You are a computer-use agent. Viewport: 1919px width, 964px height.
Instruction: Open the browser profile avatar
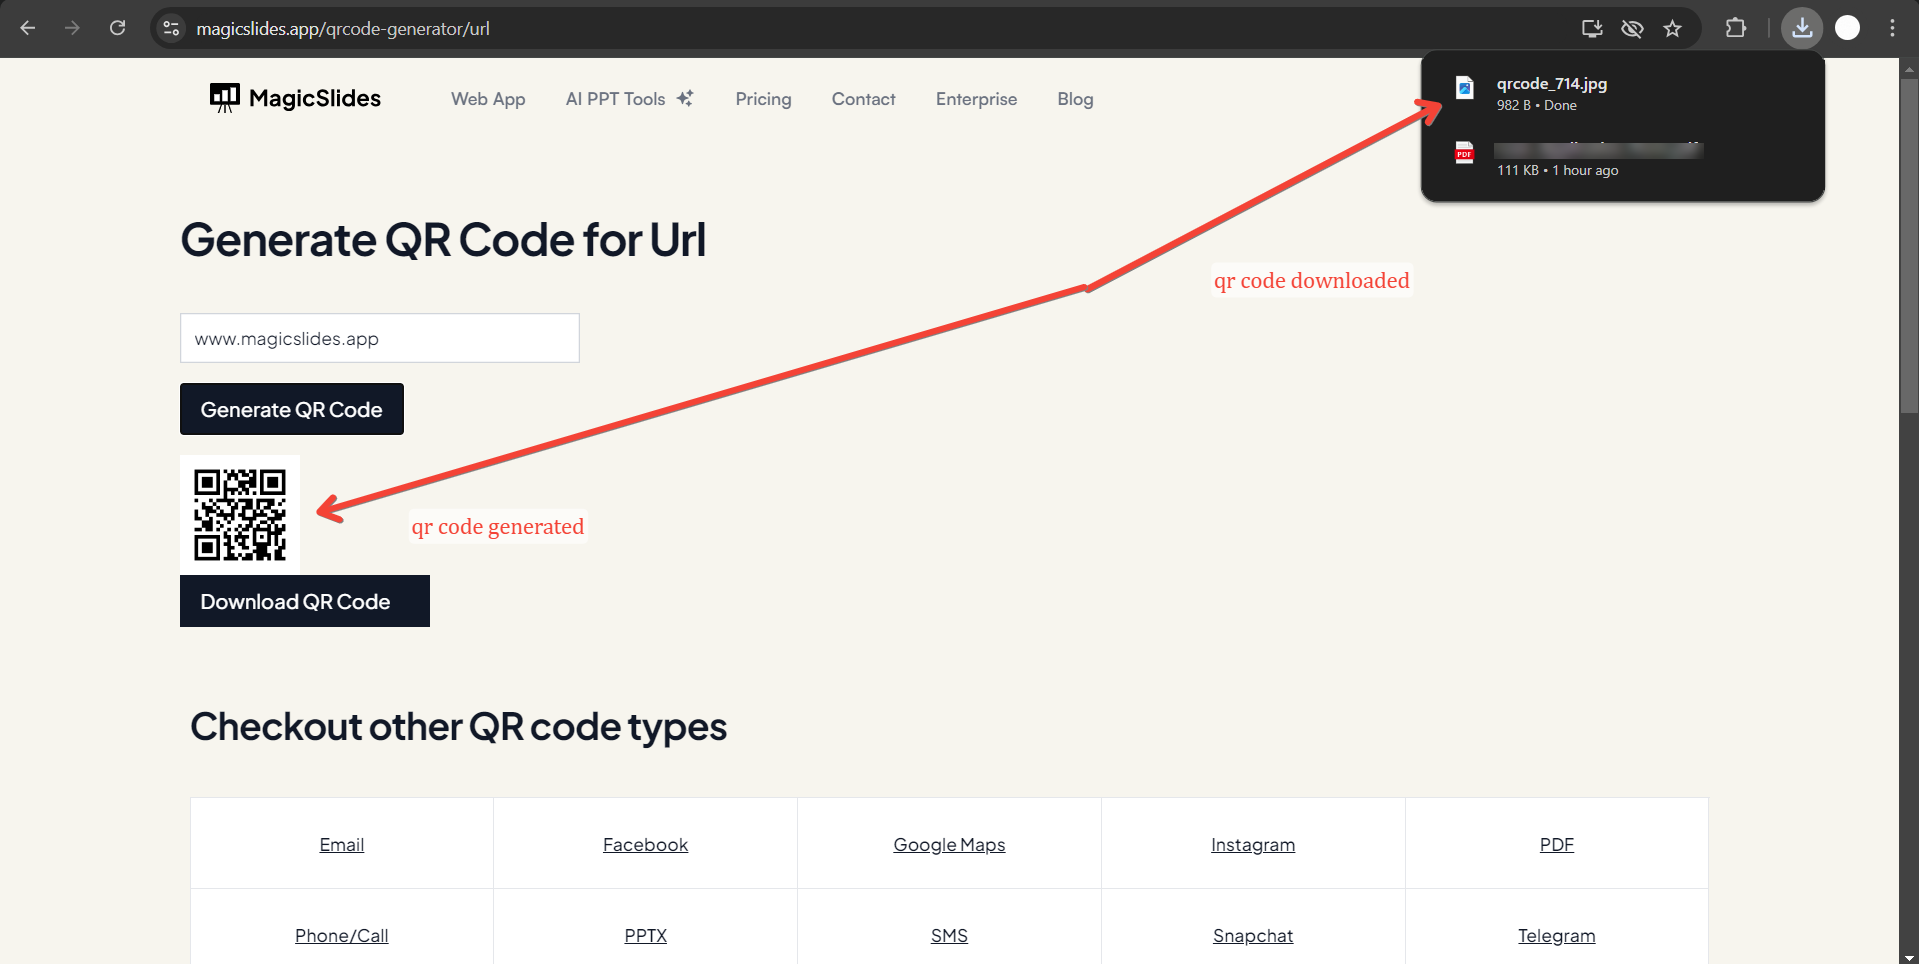click(x=1847, y=28)
